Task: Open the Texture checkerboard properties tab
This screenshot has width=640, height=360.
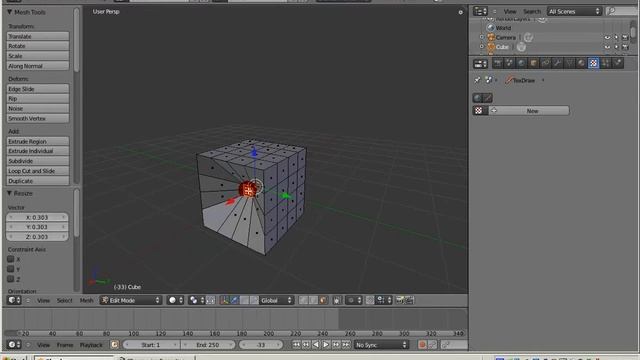Action: [593, 63]
